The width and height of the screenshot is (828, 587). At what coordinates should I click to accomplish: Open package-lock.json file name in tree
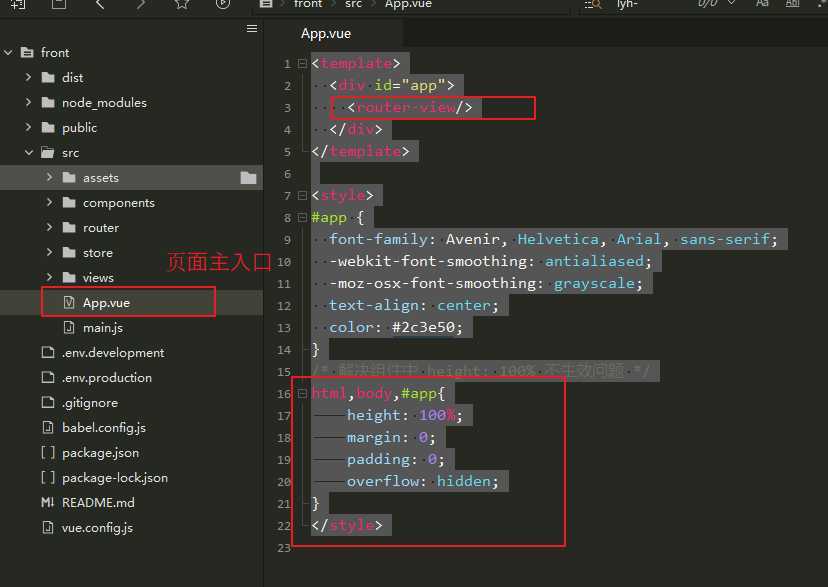[115, 478]
